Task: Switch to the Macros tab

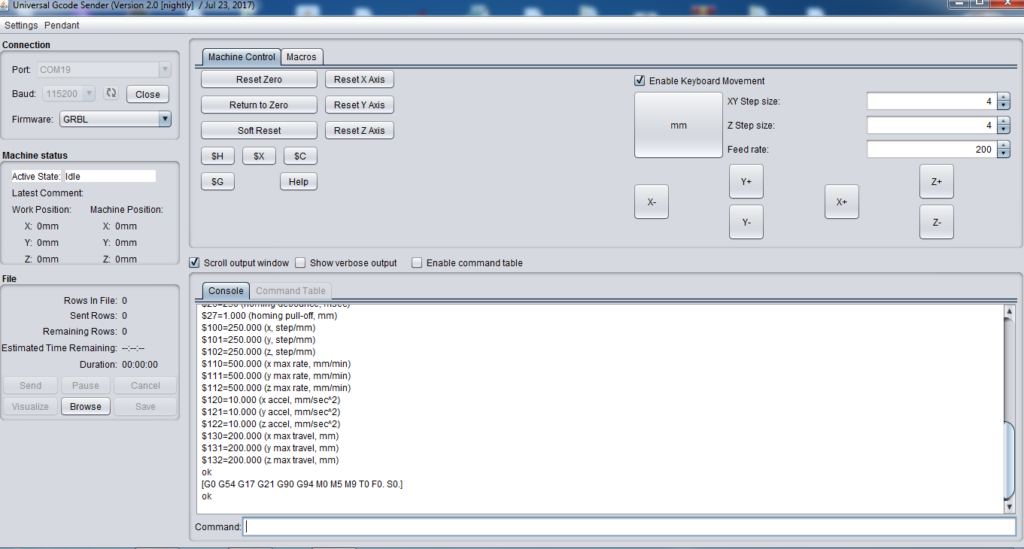Action: click(301, 57)
